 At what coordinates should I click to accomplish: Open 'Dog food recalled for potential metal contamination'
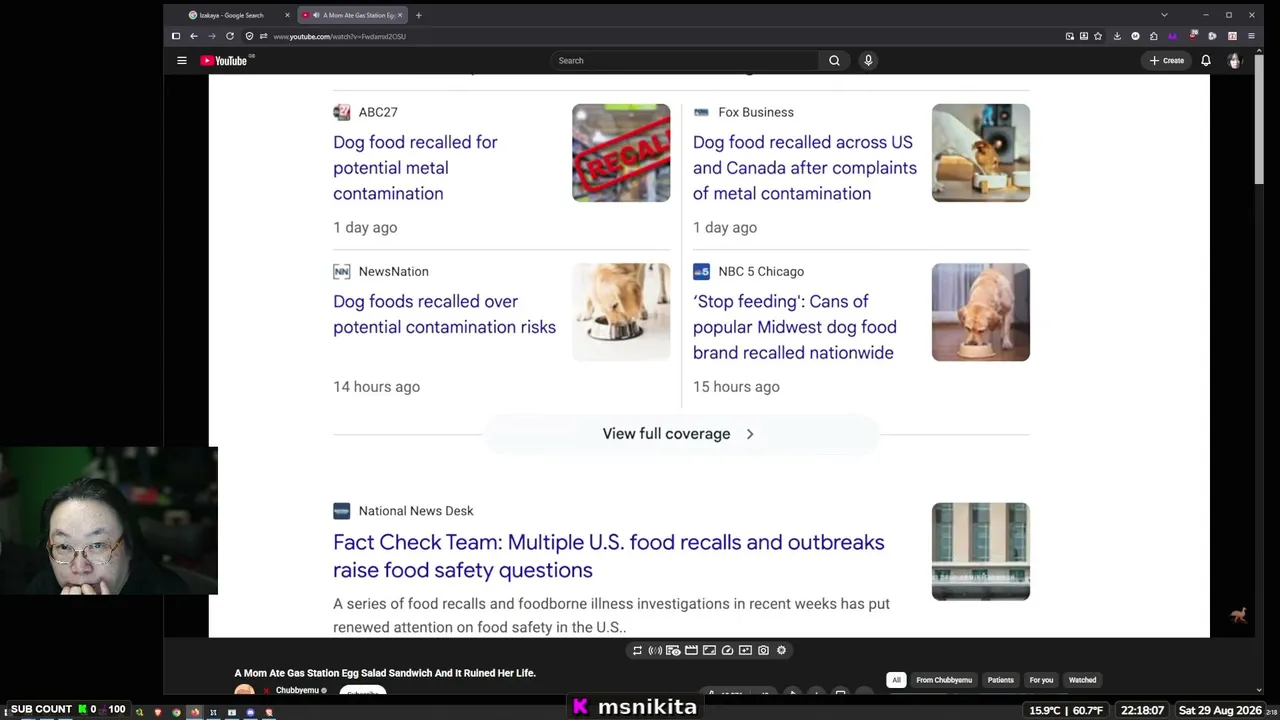click(x=415, y=168)
